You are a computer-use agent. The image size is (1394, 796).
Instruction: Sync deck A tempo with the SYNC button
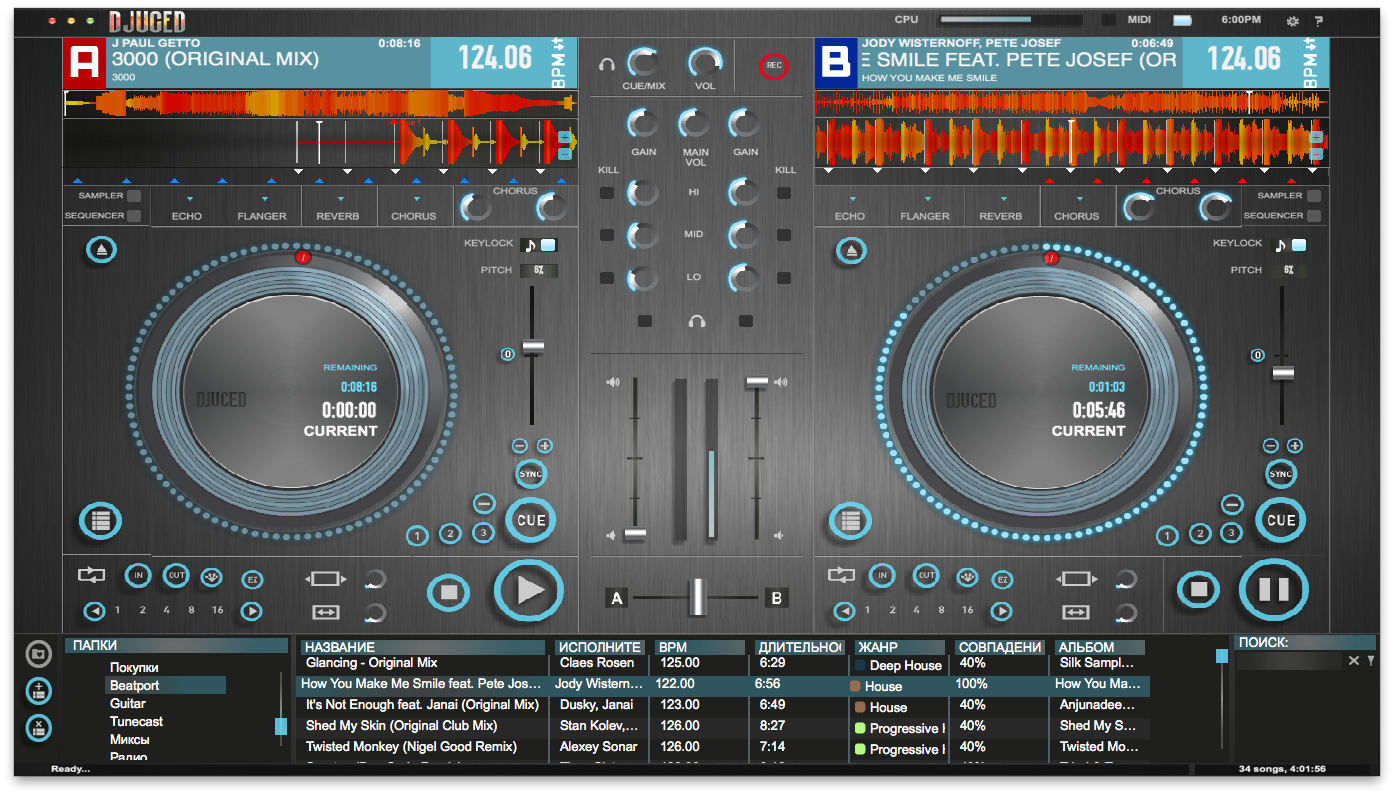pyautogui.click(x=531, y=474)
